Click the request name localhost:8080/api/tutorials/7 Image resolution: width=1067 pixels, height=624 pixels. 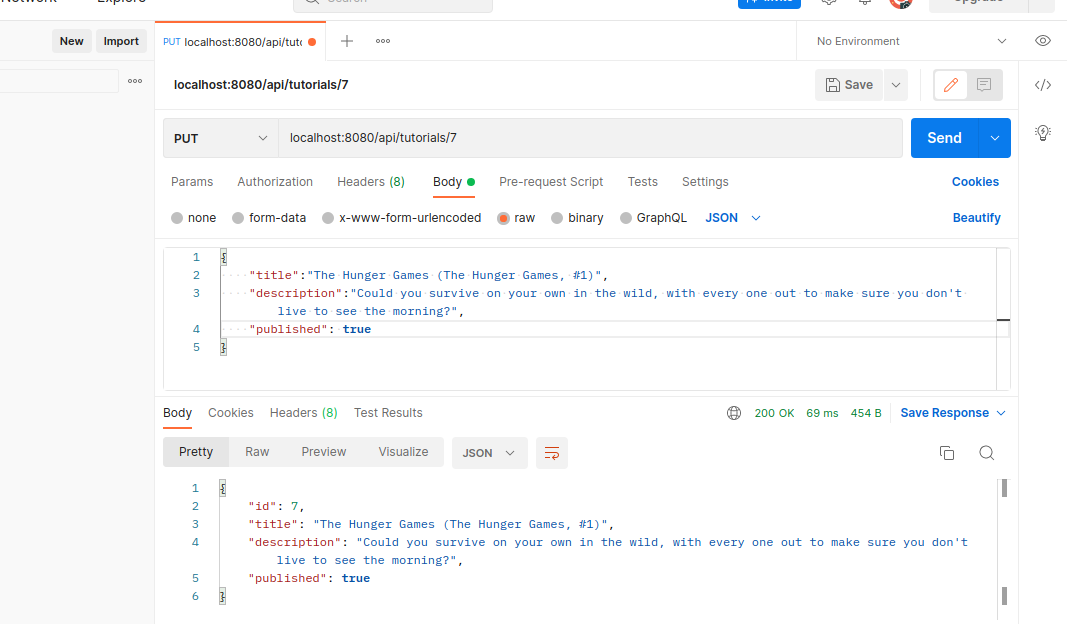click(x=261, y=85)
